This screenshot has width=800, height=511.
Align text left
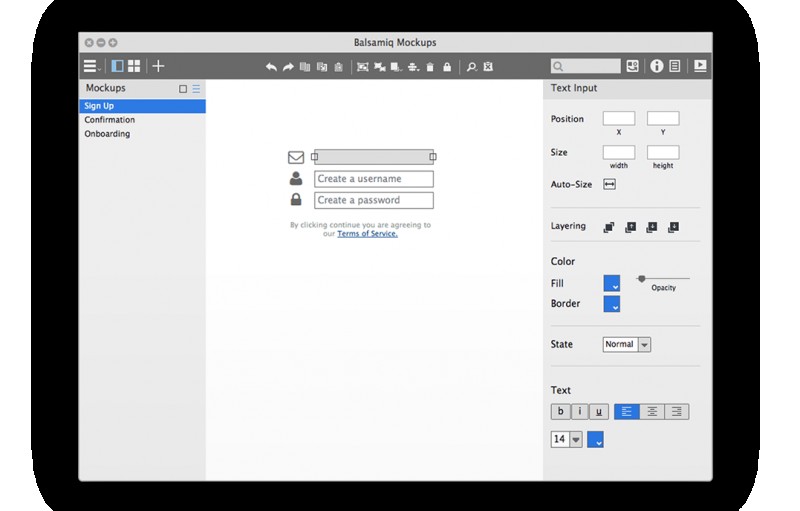(x=627, y=412)
